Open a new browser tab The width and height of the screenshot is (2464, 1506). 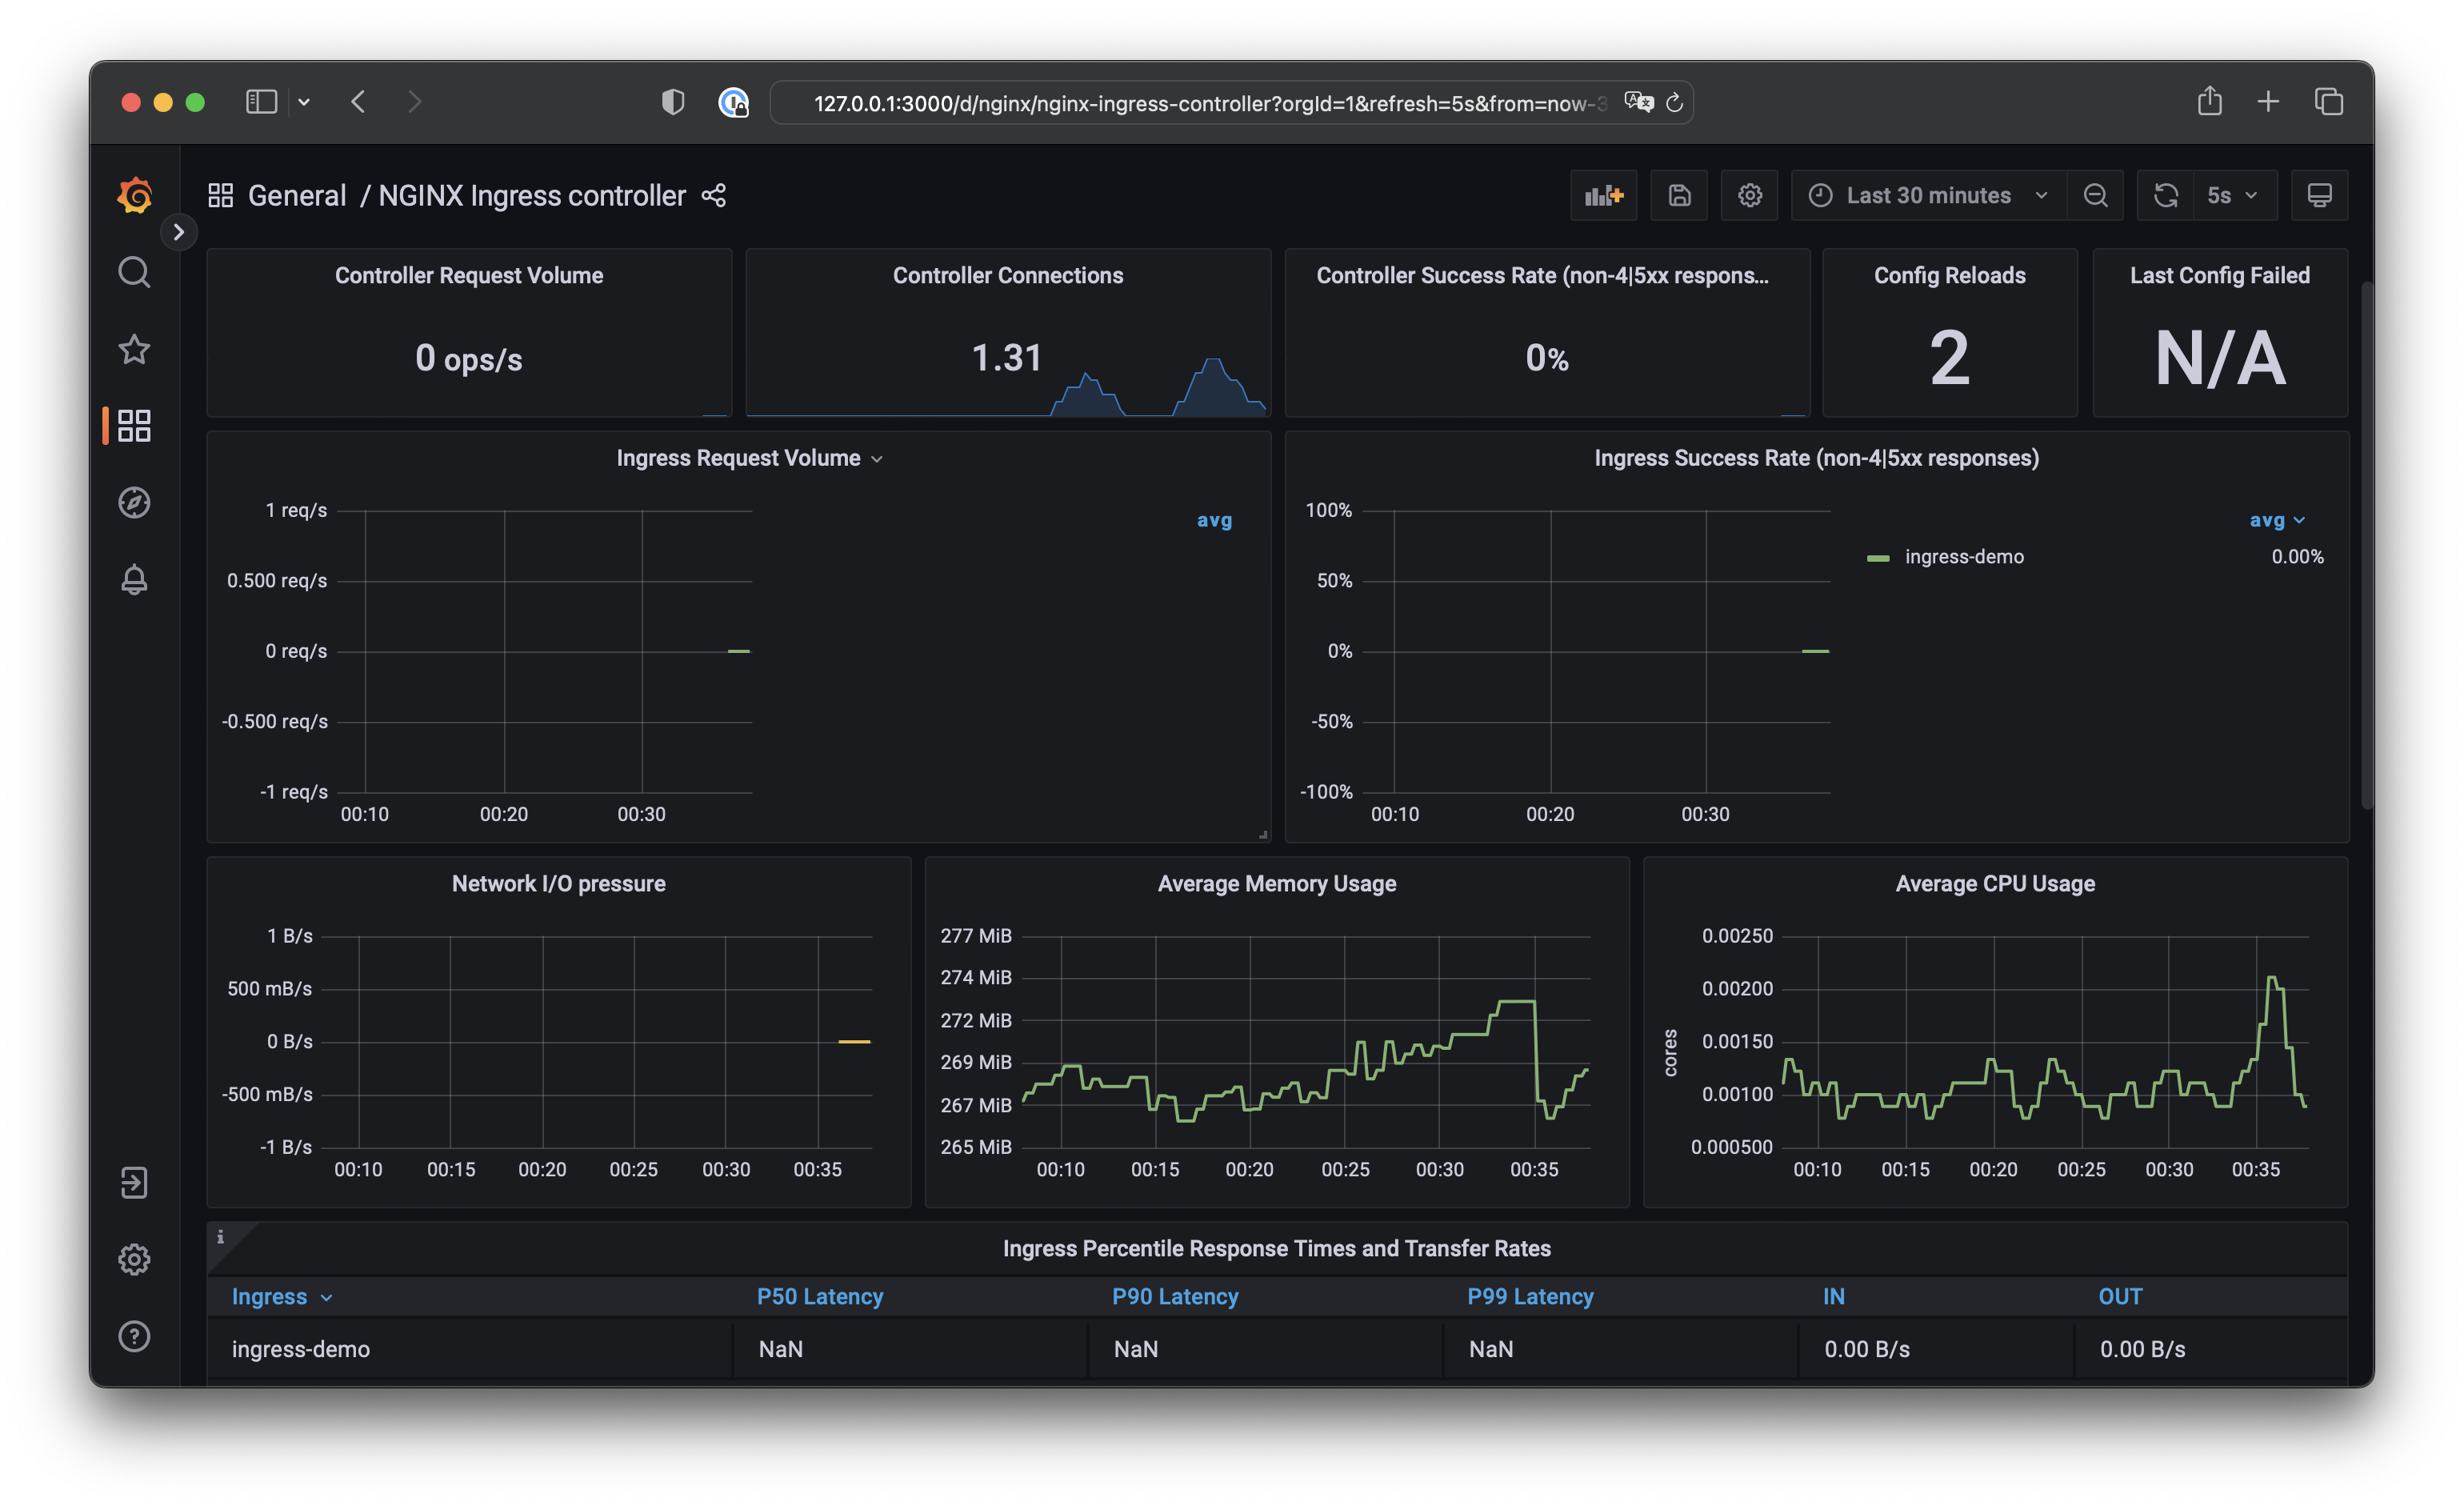click(x=2268, y=101)
